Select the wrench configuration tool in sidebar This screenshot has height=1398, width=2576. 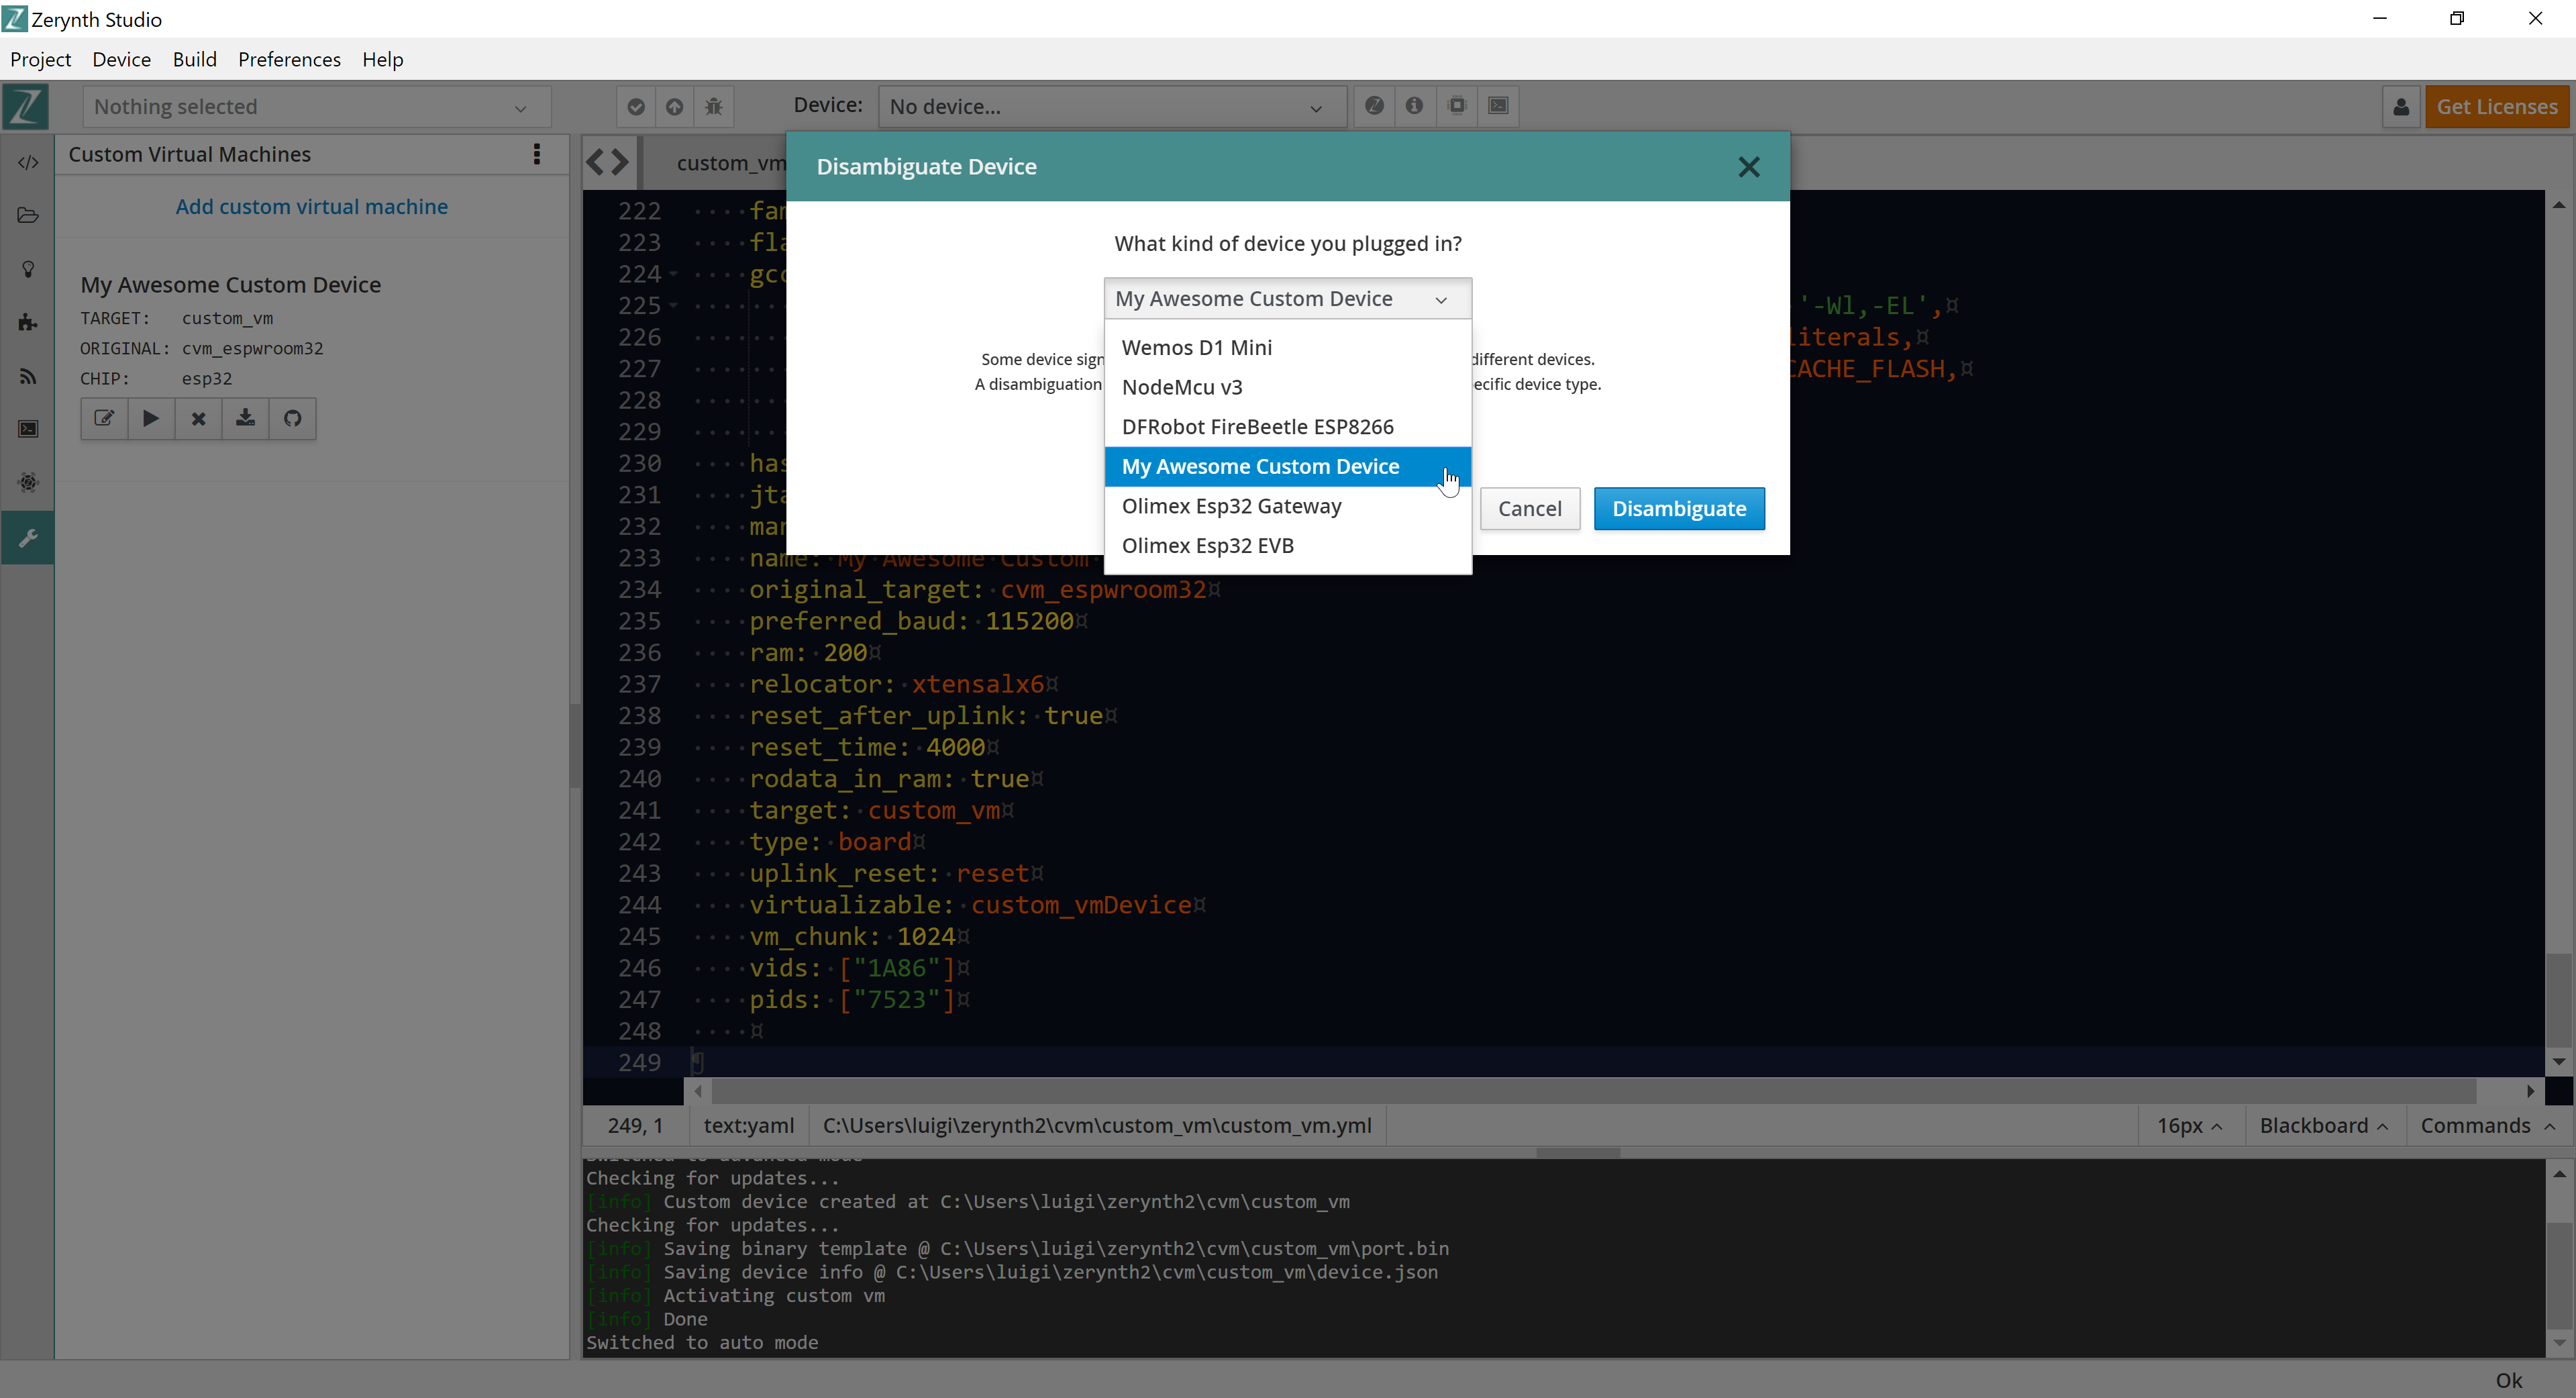click(27, 537)
